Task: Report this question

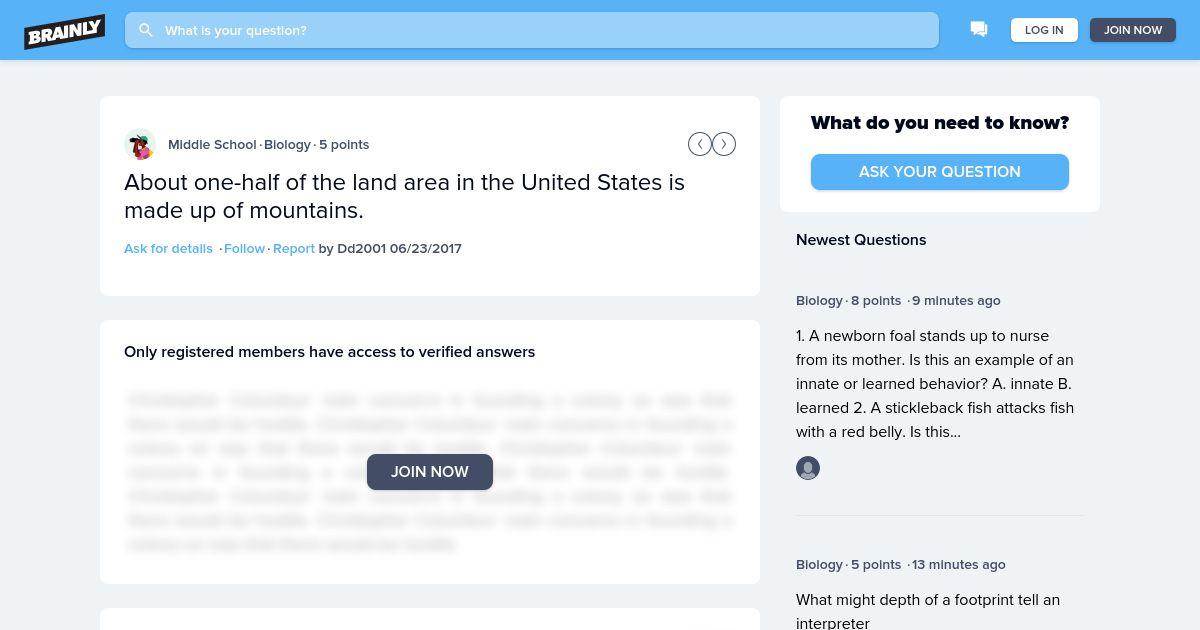Action: click(x=294, y=248)
